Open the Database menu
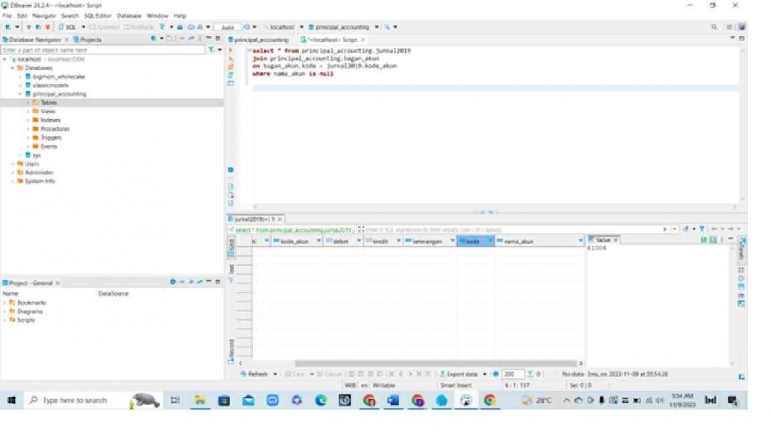770x433 pixels. 129,16
